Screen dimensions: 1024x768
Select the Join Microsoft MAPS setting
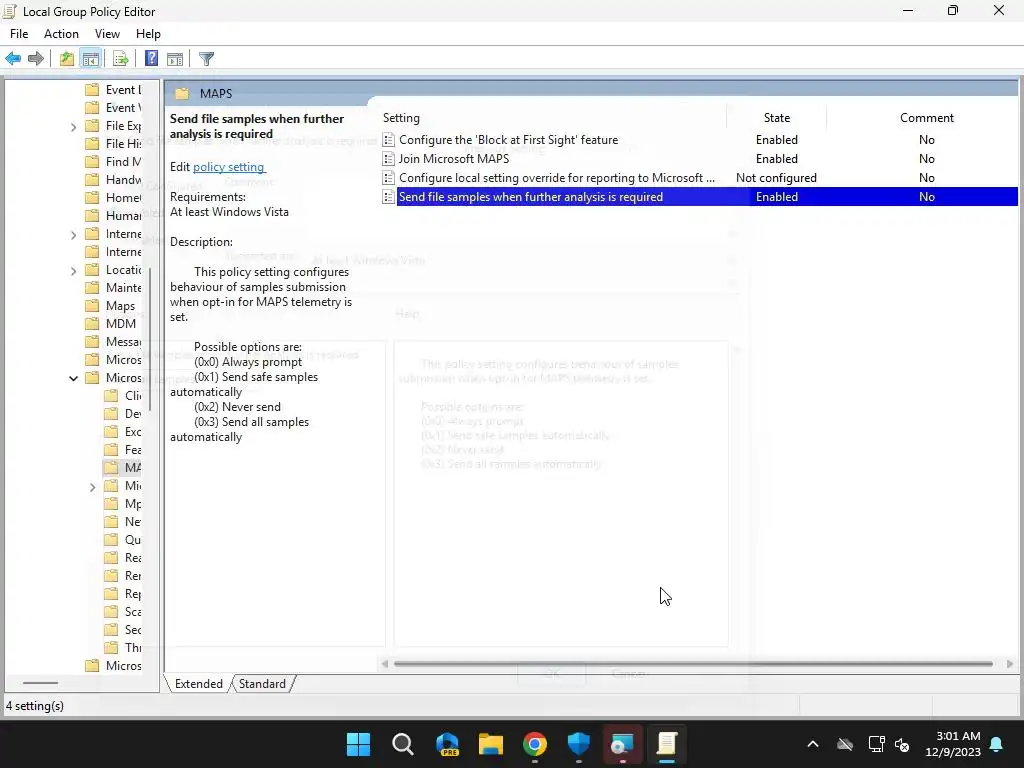[454, 159]
